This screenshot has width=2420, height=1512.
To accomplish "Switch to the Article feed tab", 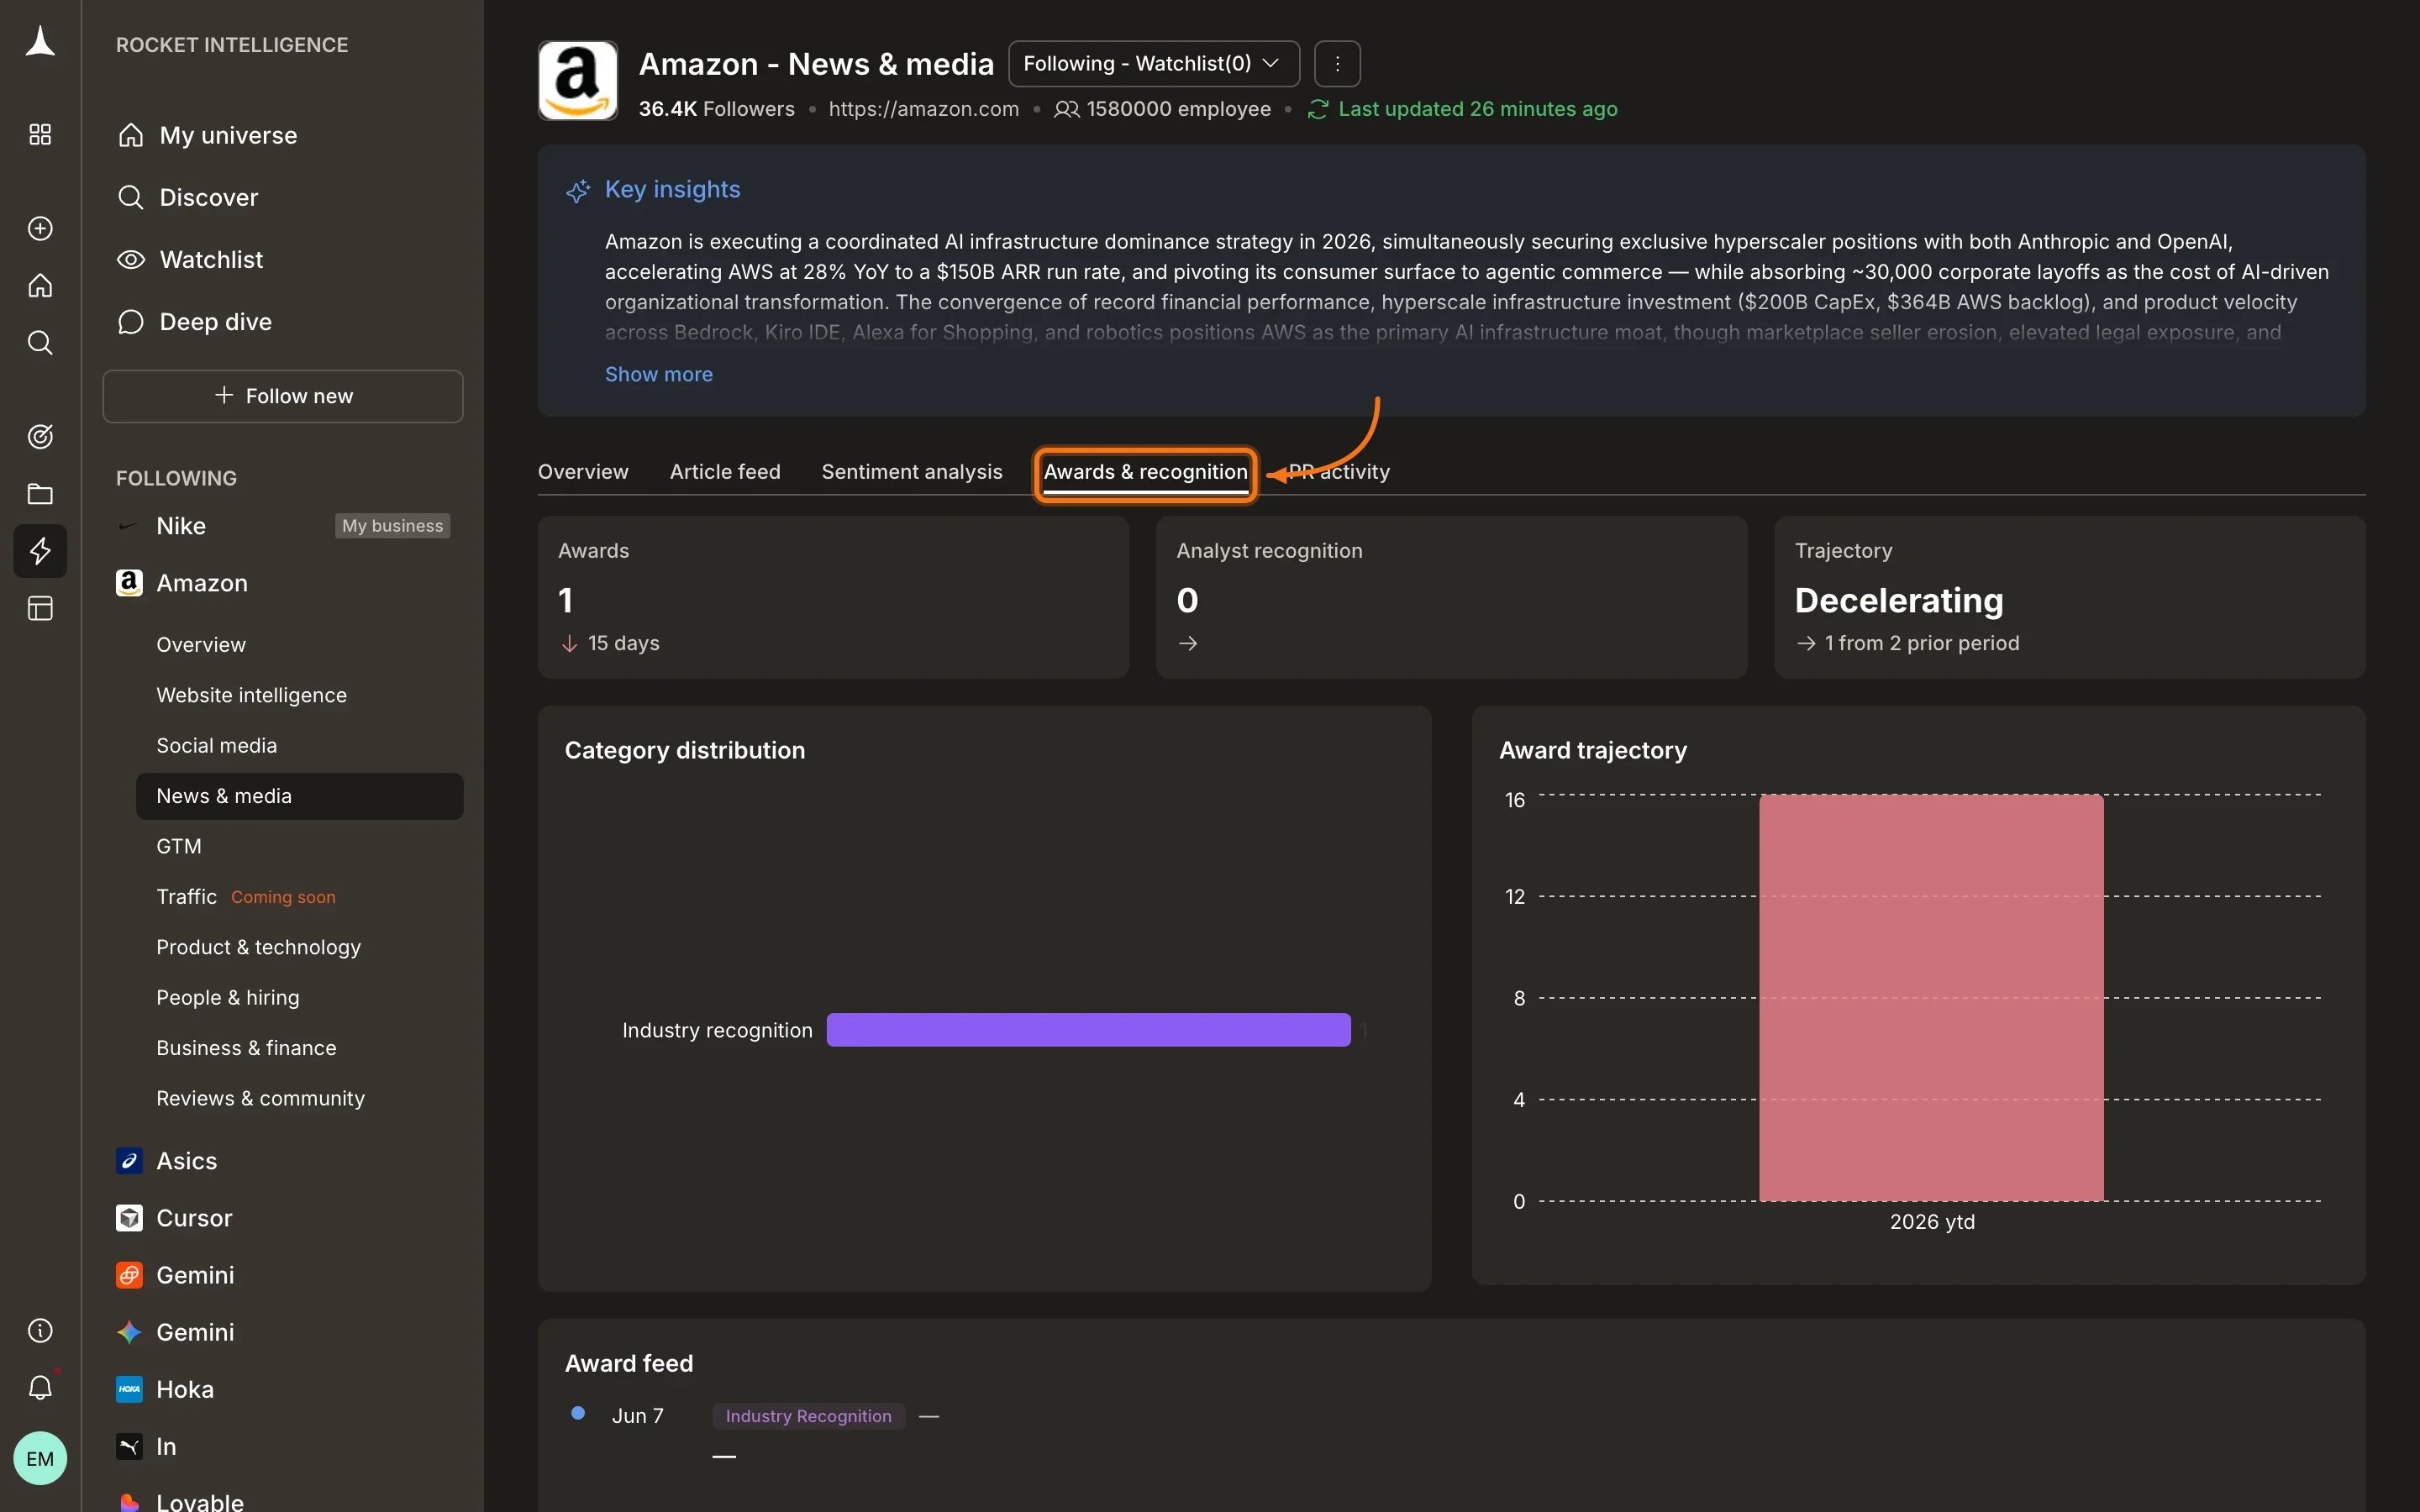I will (725, 472).
